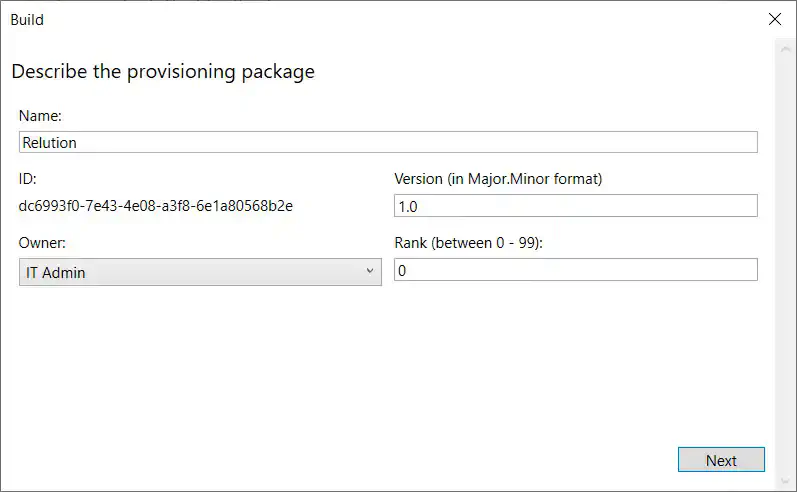The width and height of the screenshot is (797, 492).
Task: Click the 'ID:' label
Action: 27,179
